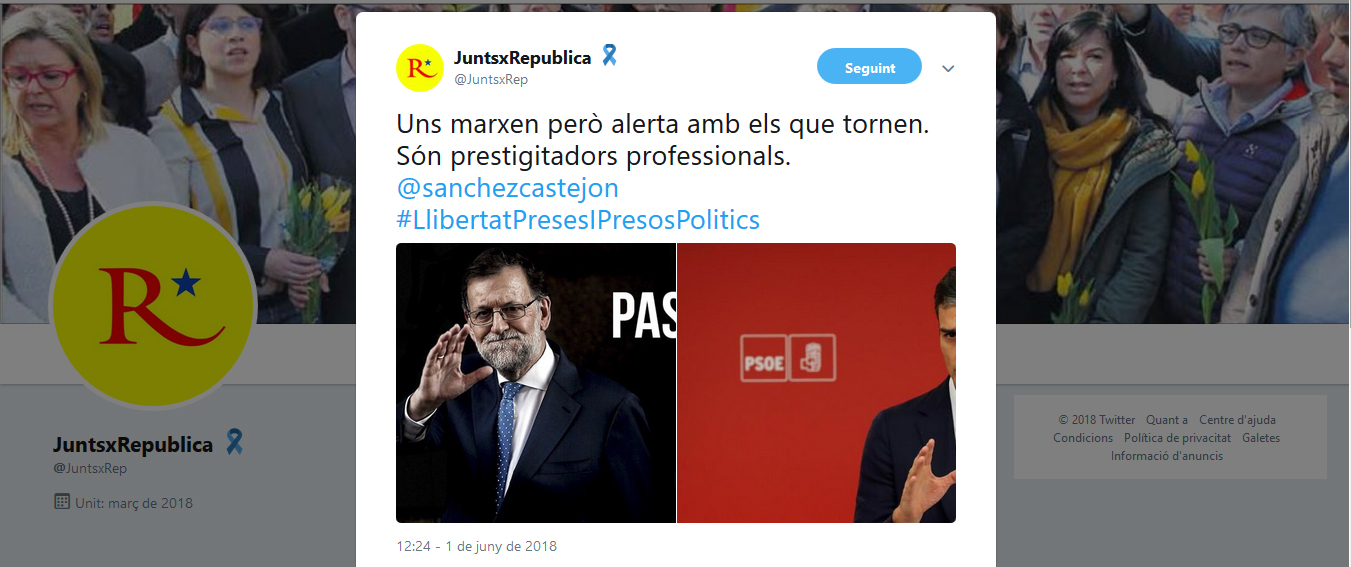Click the calendar icon beside joined date

[x=61, y=502]
